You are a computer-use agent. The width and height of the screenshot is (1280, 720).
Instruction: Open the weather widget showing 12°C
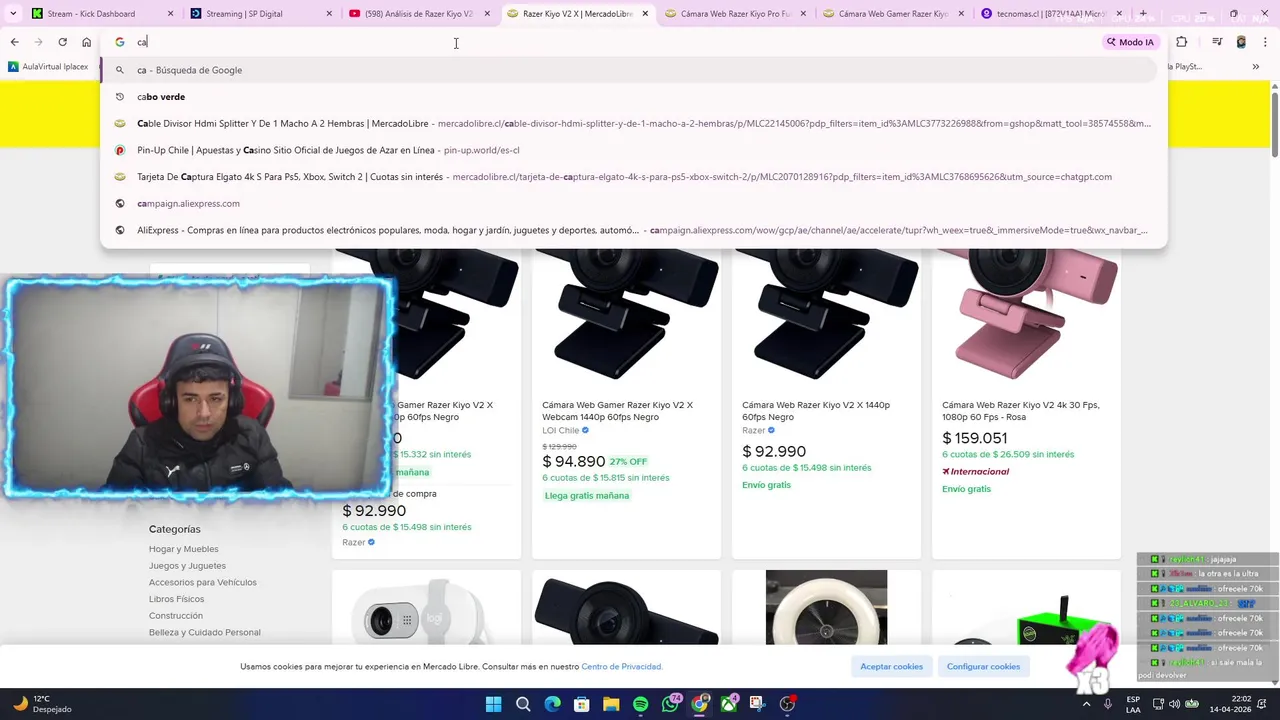(x=45, y=704)
